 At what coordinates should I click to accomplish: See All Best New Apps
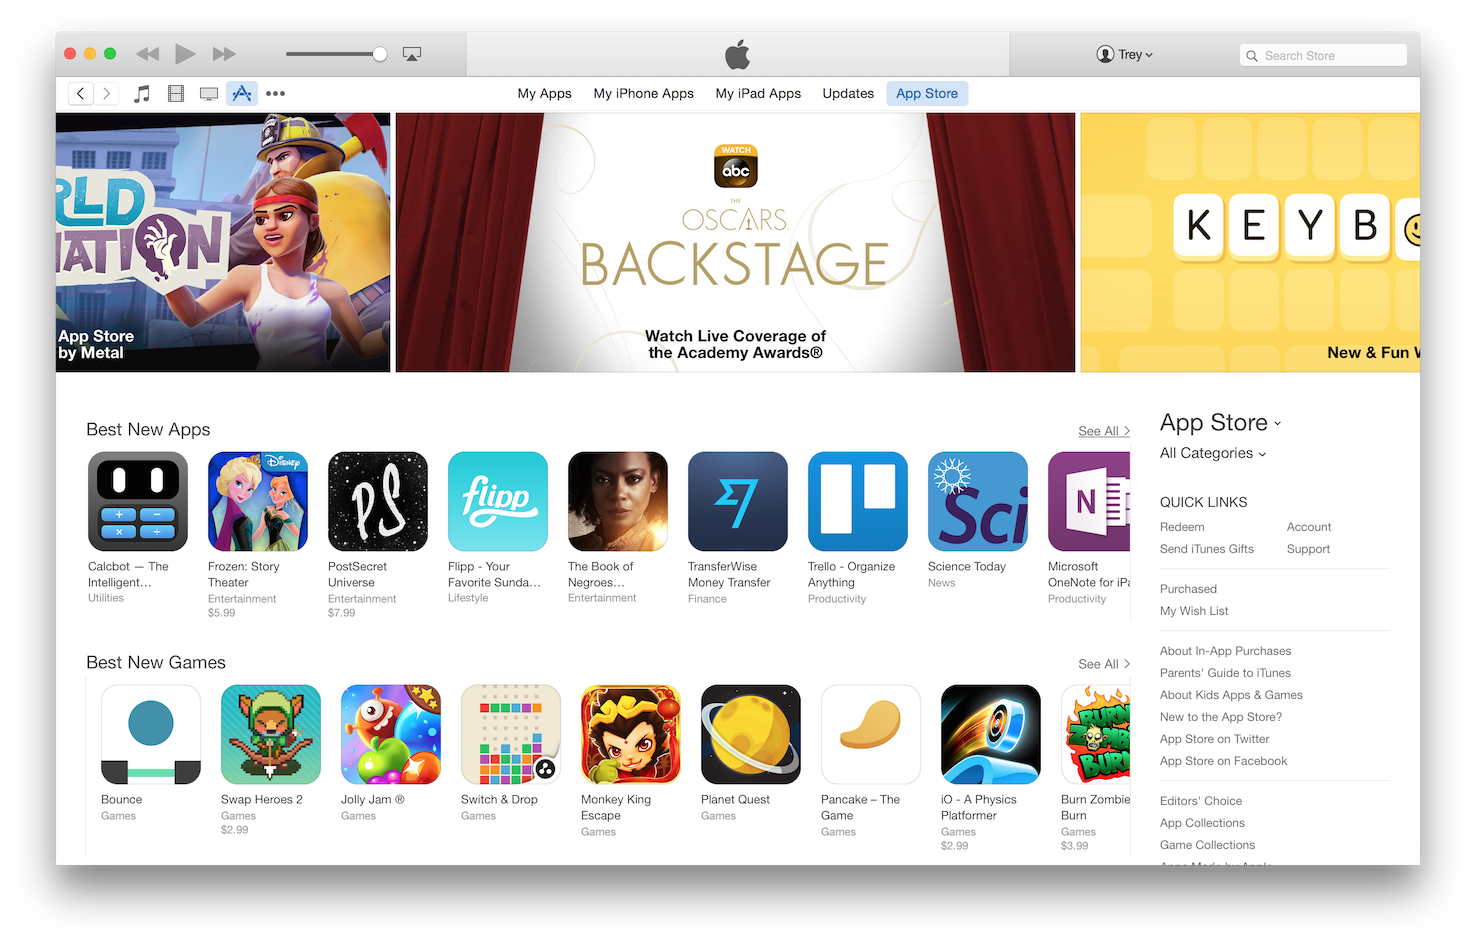pyautogui.click(x=1104, y=431)
